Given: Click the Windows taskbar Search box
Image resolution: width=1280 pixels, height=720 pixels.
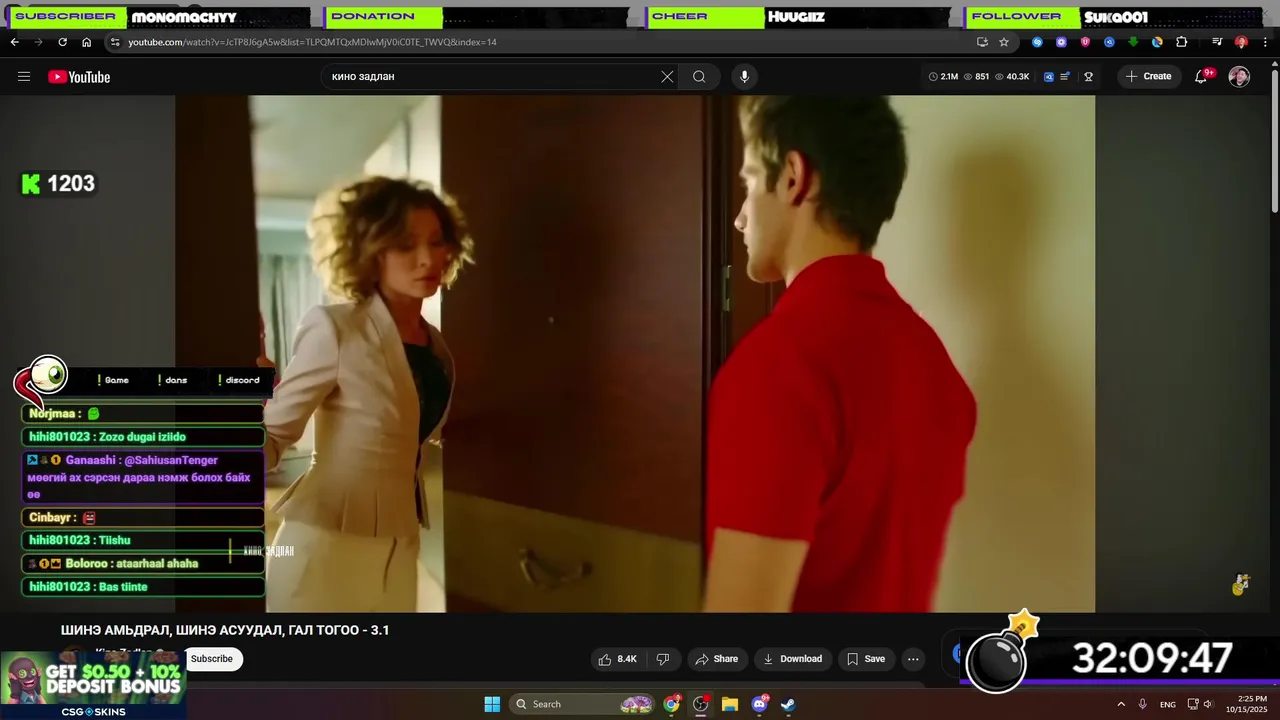Looking at the screenshot, I should [x=583, y=704].
